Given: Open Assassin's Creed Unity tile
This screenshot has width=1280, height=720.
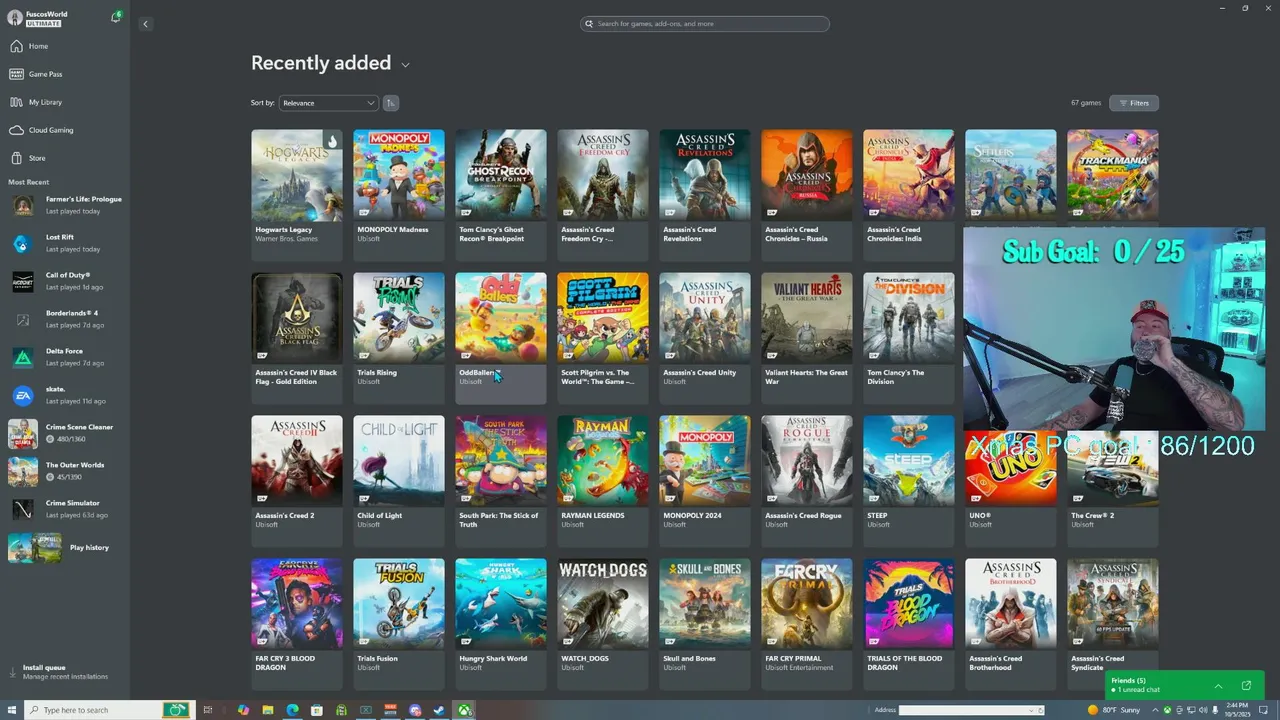Looking at the screenshot, I should [705, 338].
